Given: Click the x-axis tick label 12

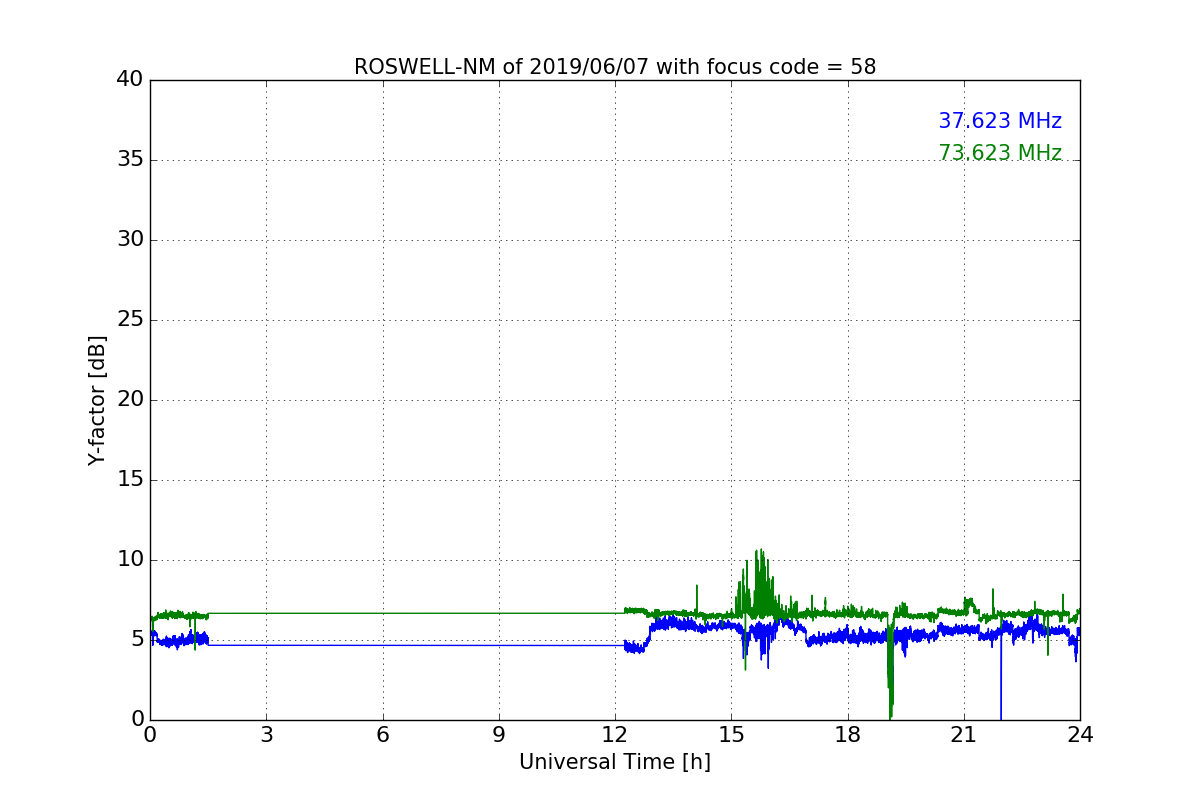Looking at the screenshot, I should (615, 735).
